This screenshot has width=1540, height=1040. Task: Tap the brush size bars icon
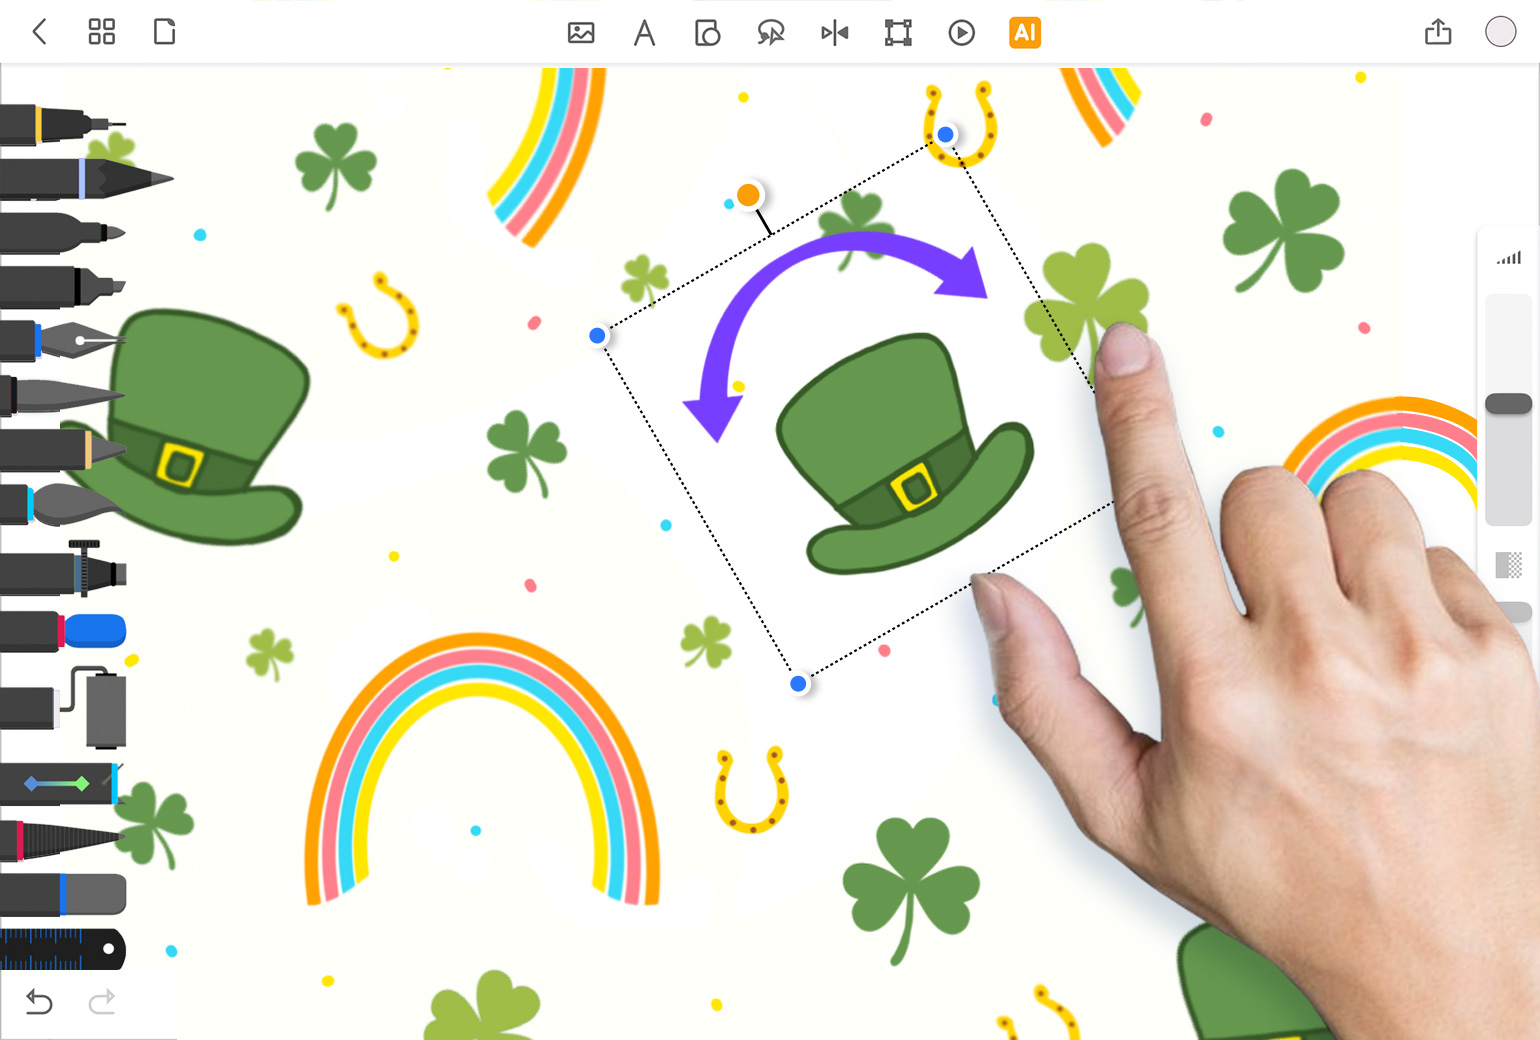click(1508, 258)
